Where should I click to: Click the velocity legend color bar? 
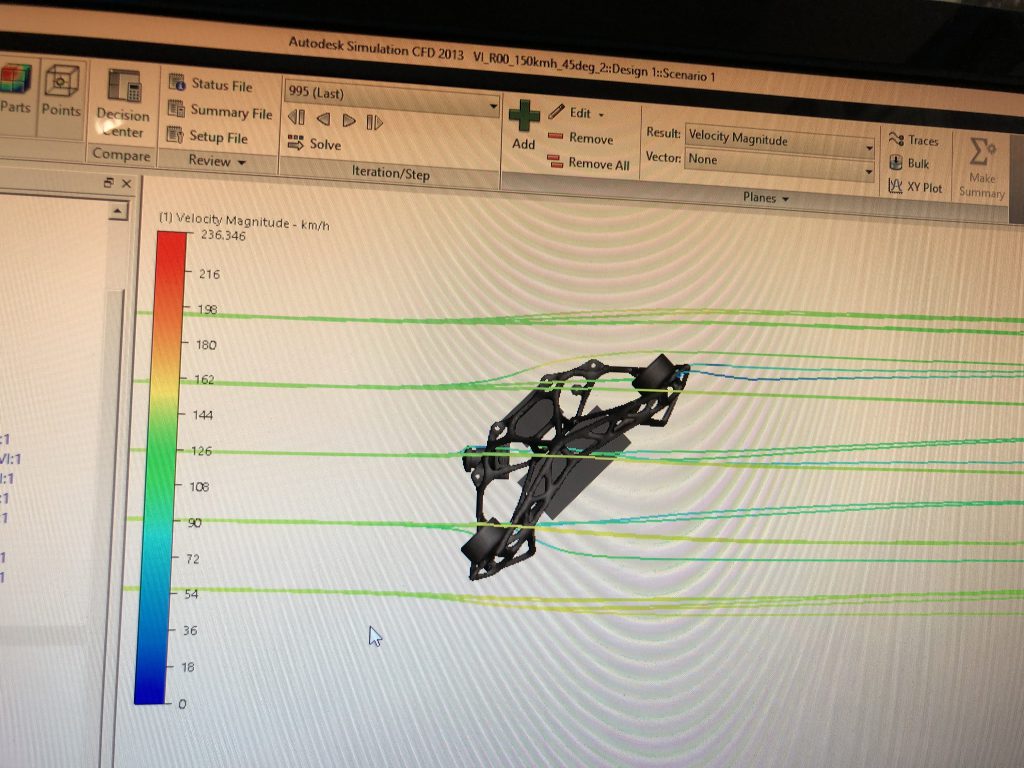click(160, 468)
